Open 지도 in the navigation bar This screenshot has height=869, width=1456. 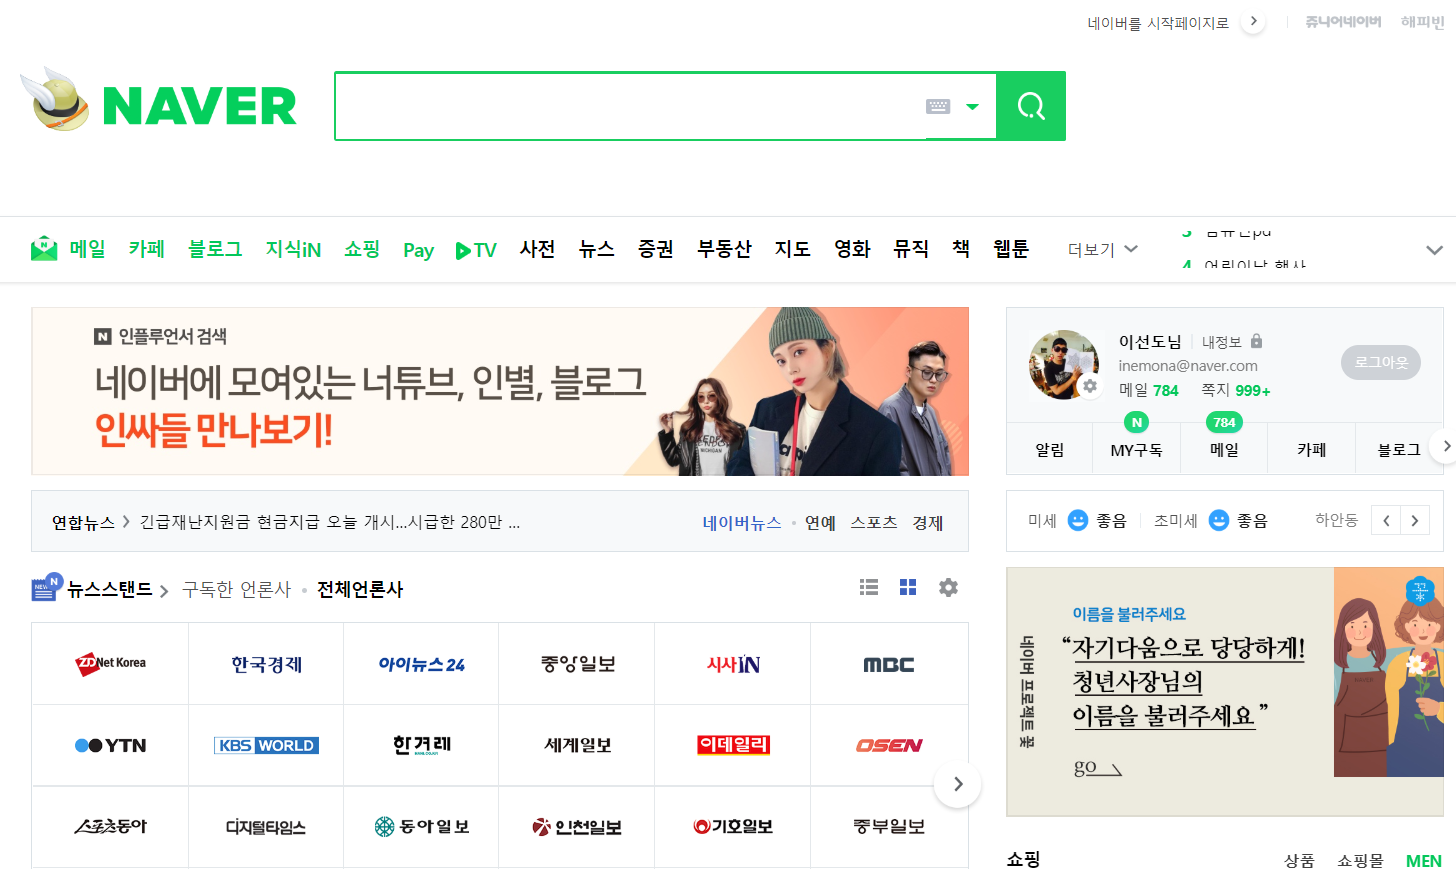(792, 249)
